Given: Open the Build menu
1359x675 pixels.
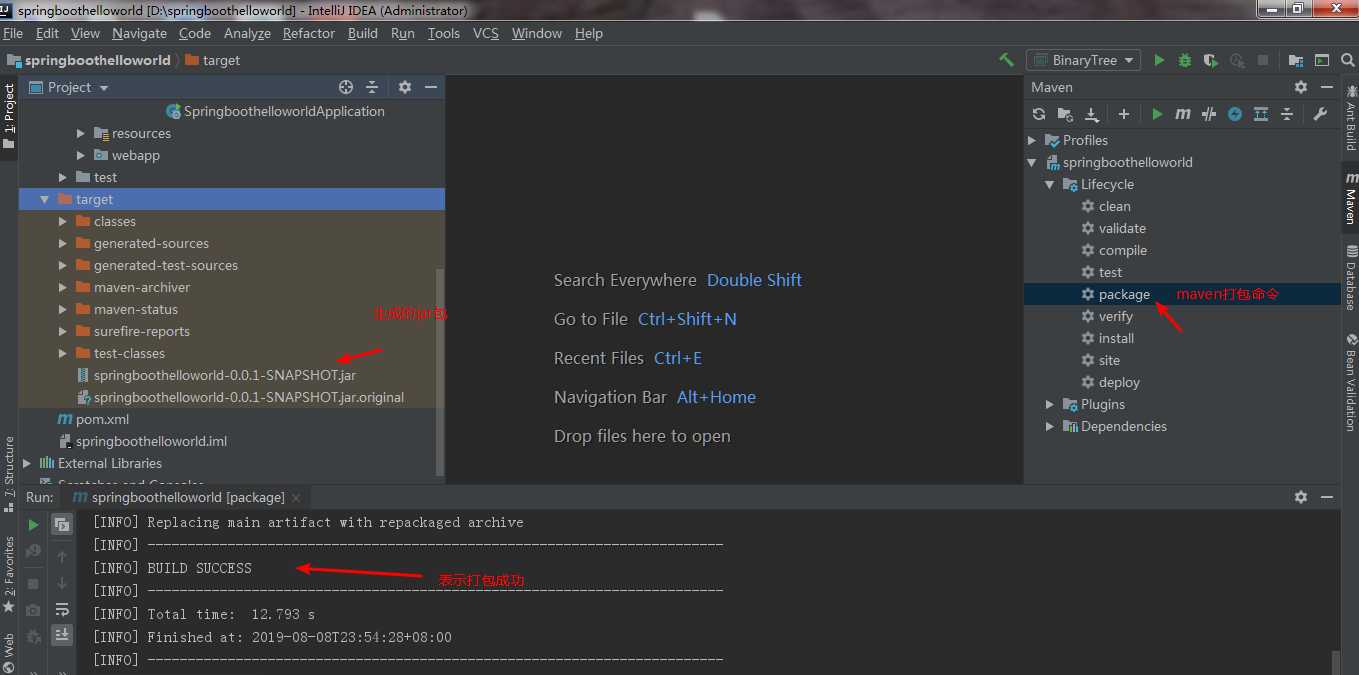Looking at the screenshot, I should coord(363,33).
